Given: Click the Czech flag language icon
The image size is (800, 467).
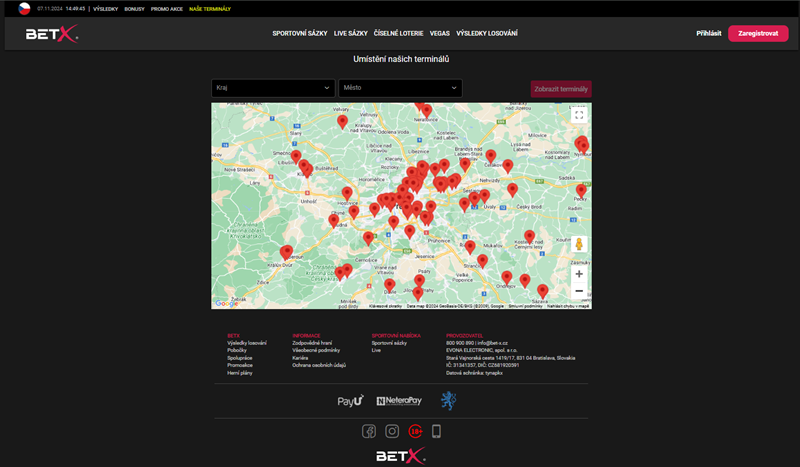Looking at the screenshot, I should 25,8.
